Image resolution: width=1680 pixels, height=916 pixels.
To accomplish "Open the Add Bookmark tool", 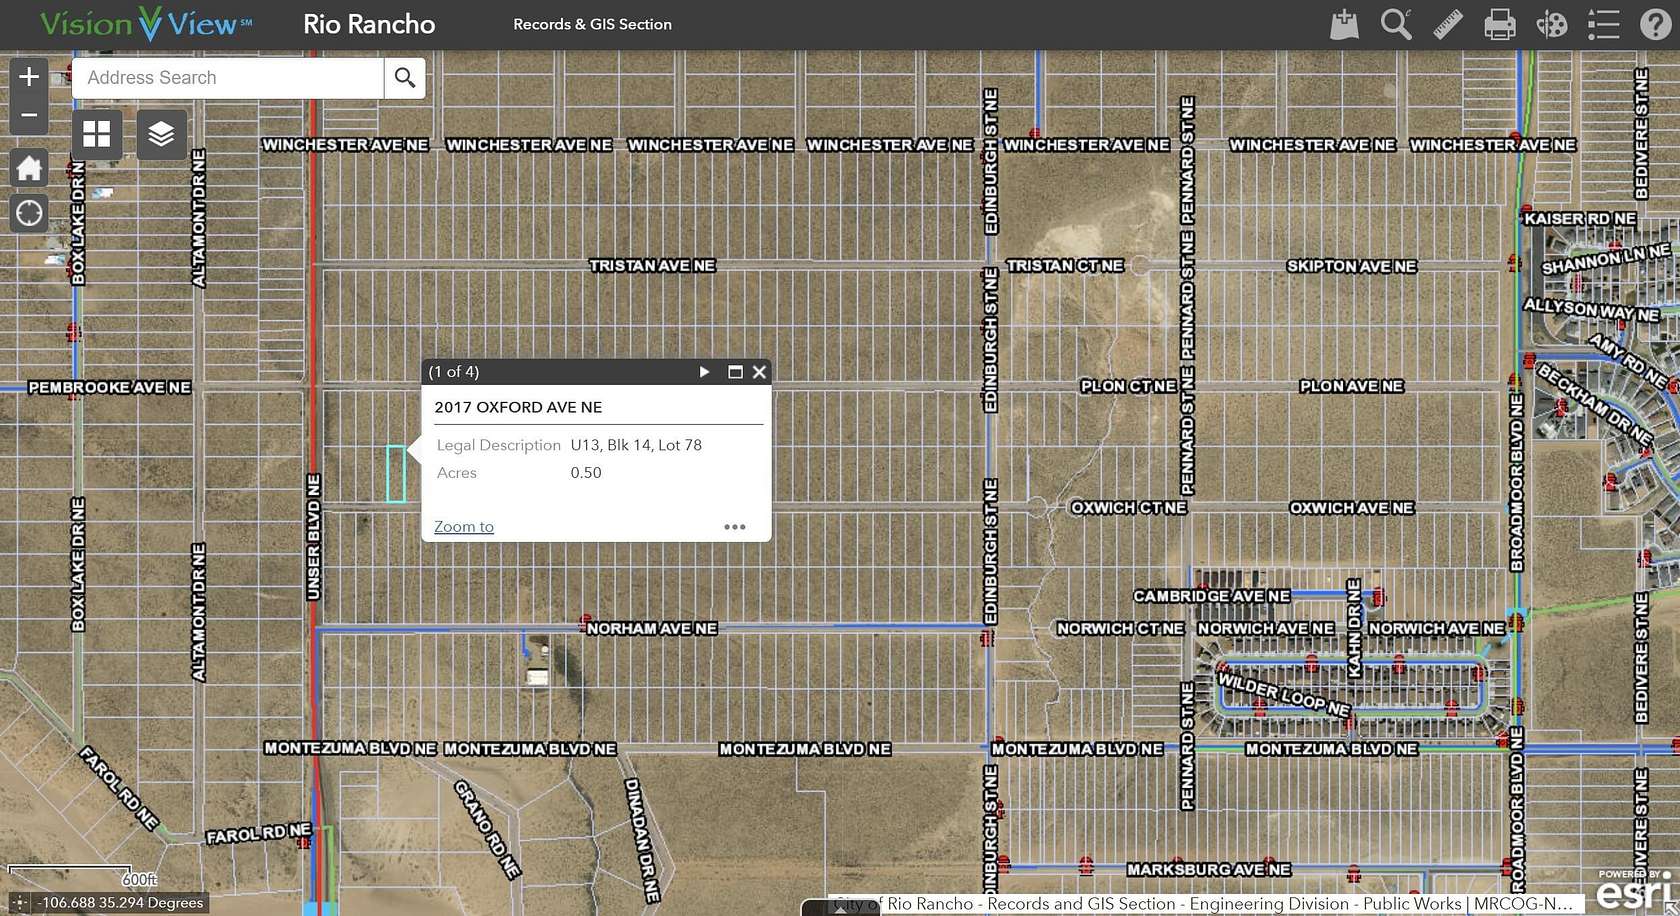I will (1343, 24).
